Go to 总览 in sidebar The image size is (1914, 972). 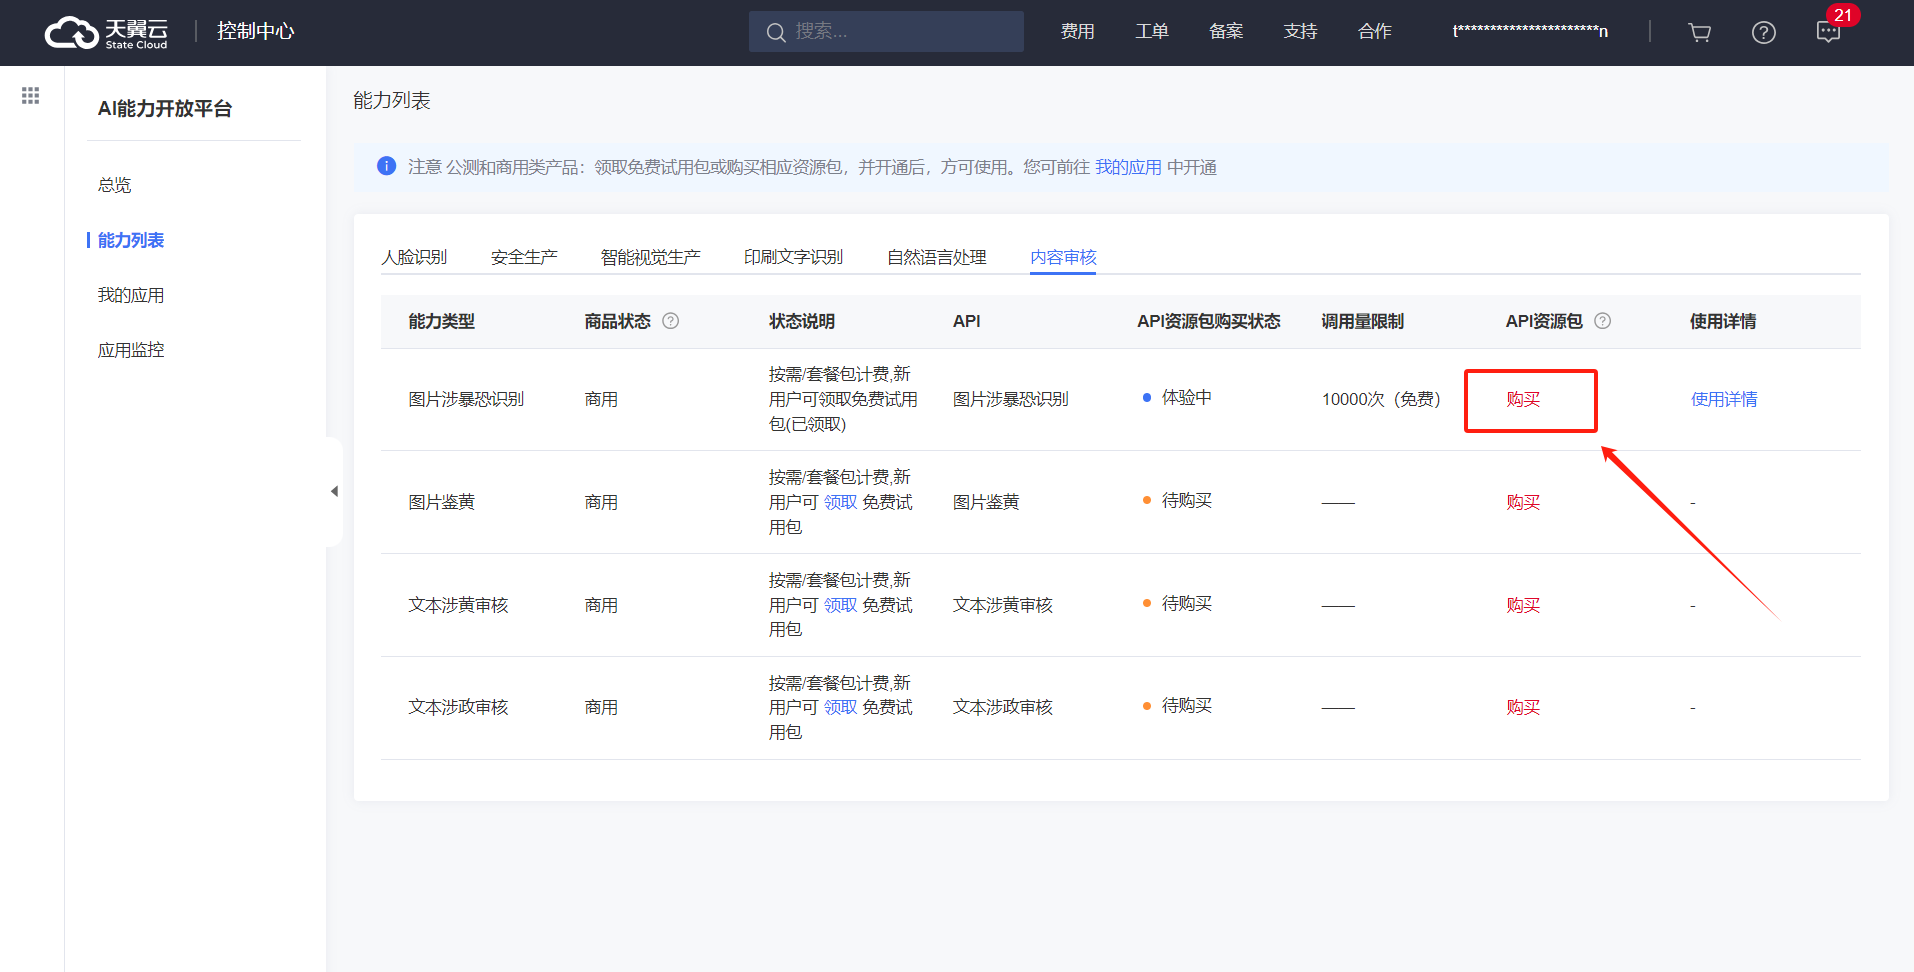pyautogui.click(x=115, y=185)
